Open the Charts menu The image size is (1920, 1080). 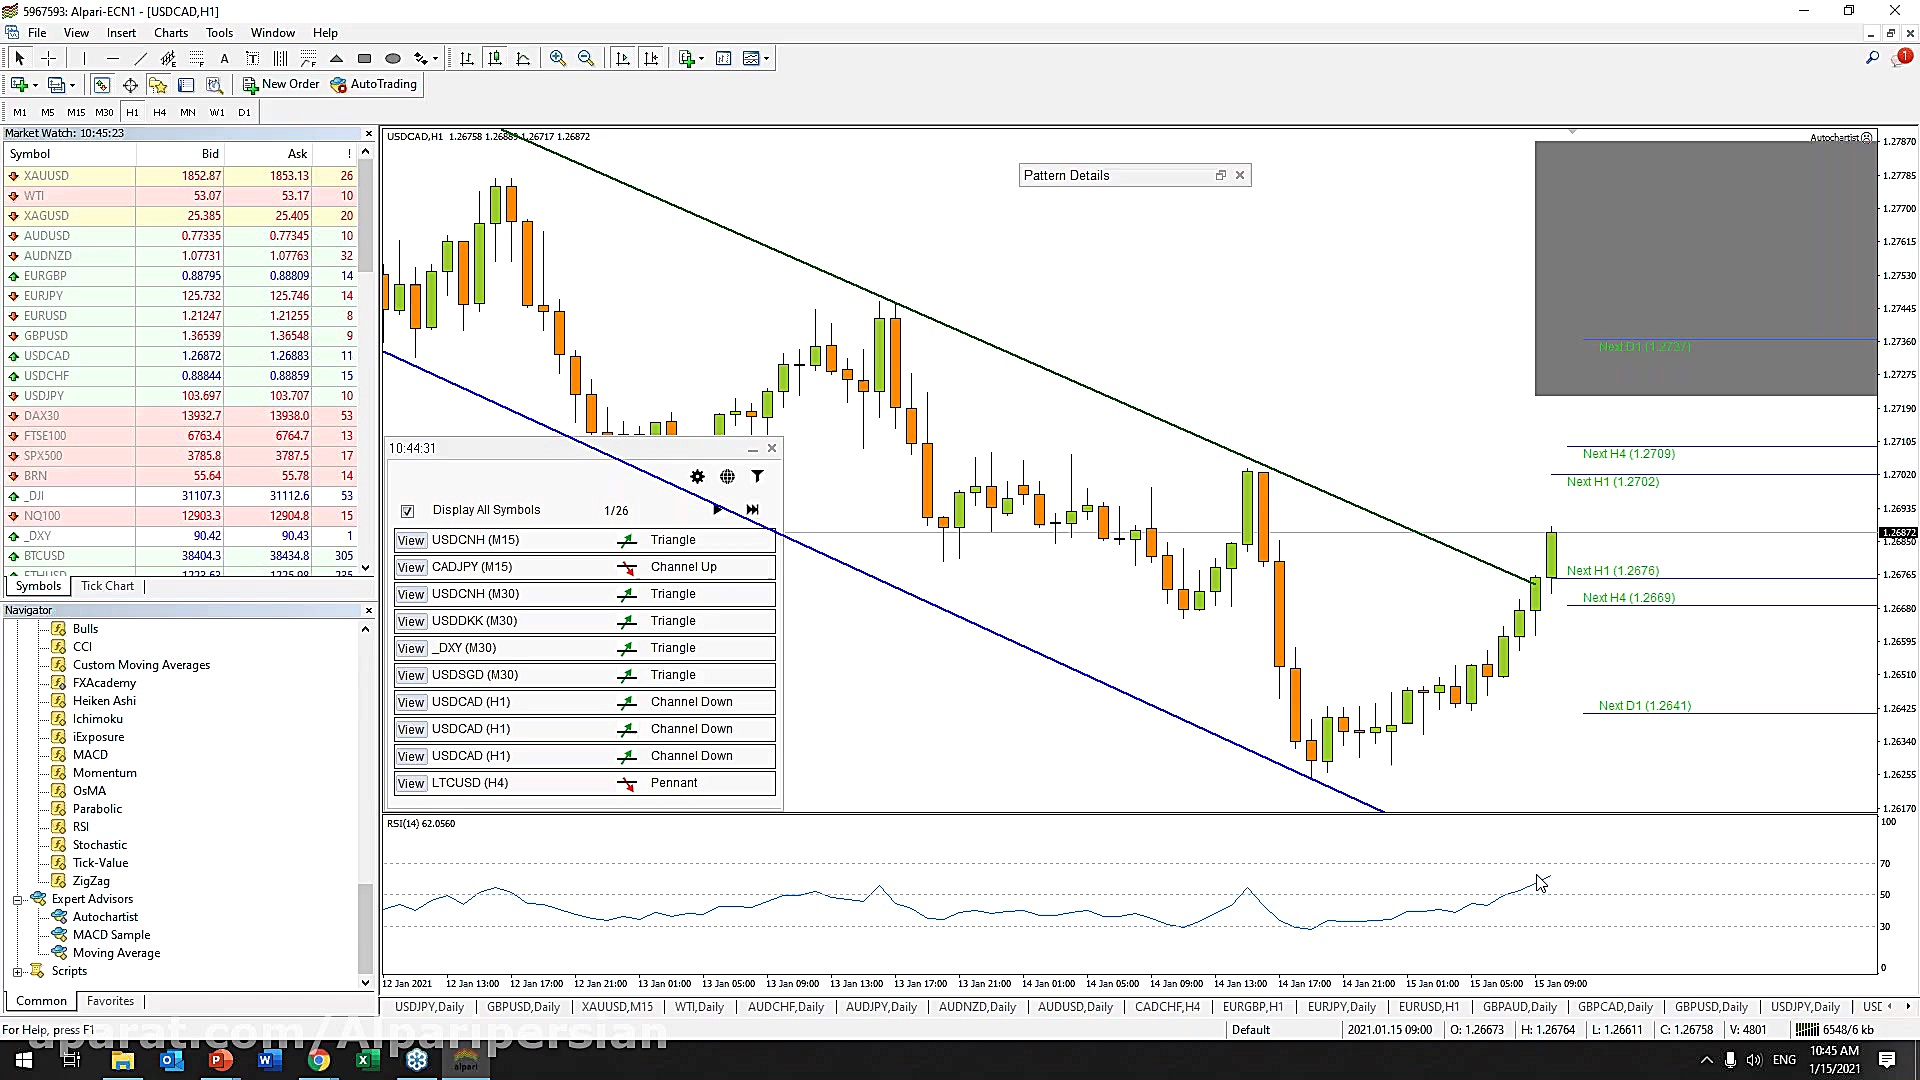coord(170,33)
